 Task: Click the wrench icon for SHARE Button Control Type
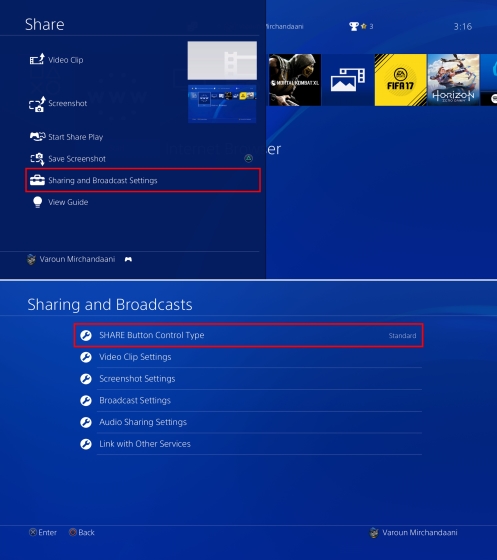click(x=86, y=335)
